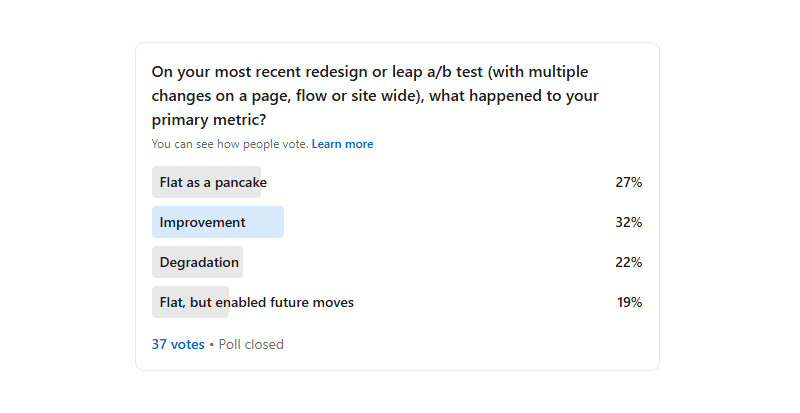The width and height of the screenshot is (800, 413).
Task: Click "You can see how people vote" note
Action: coord(230,144)
